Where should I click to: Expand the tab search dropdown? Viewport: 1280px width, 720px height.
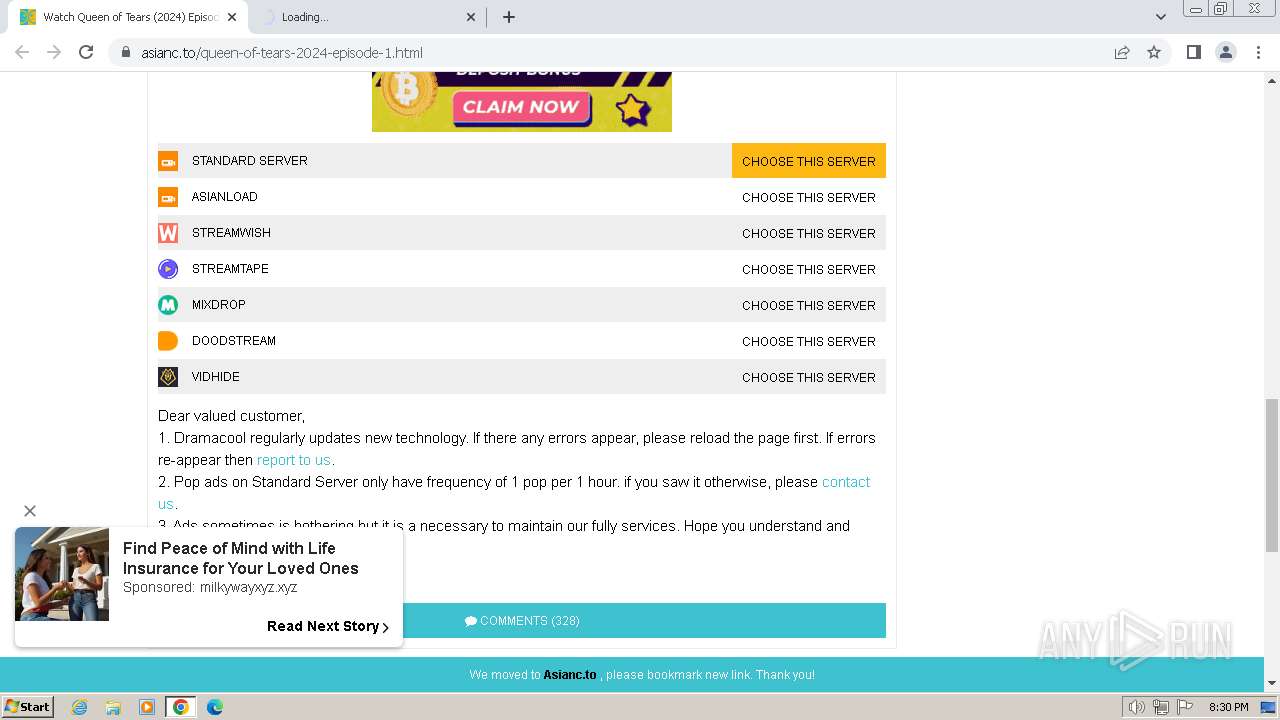coord(1160,17)
